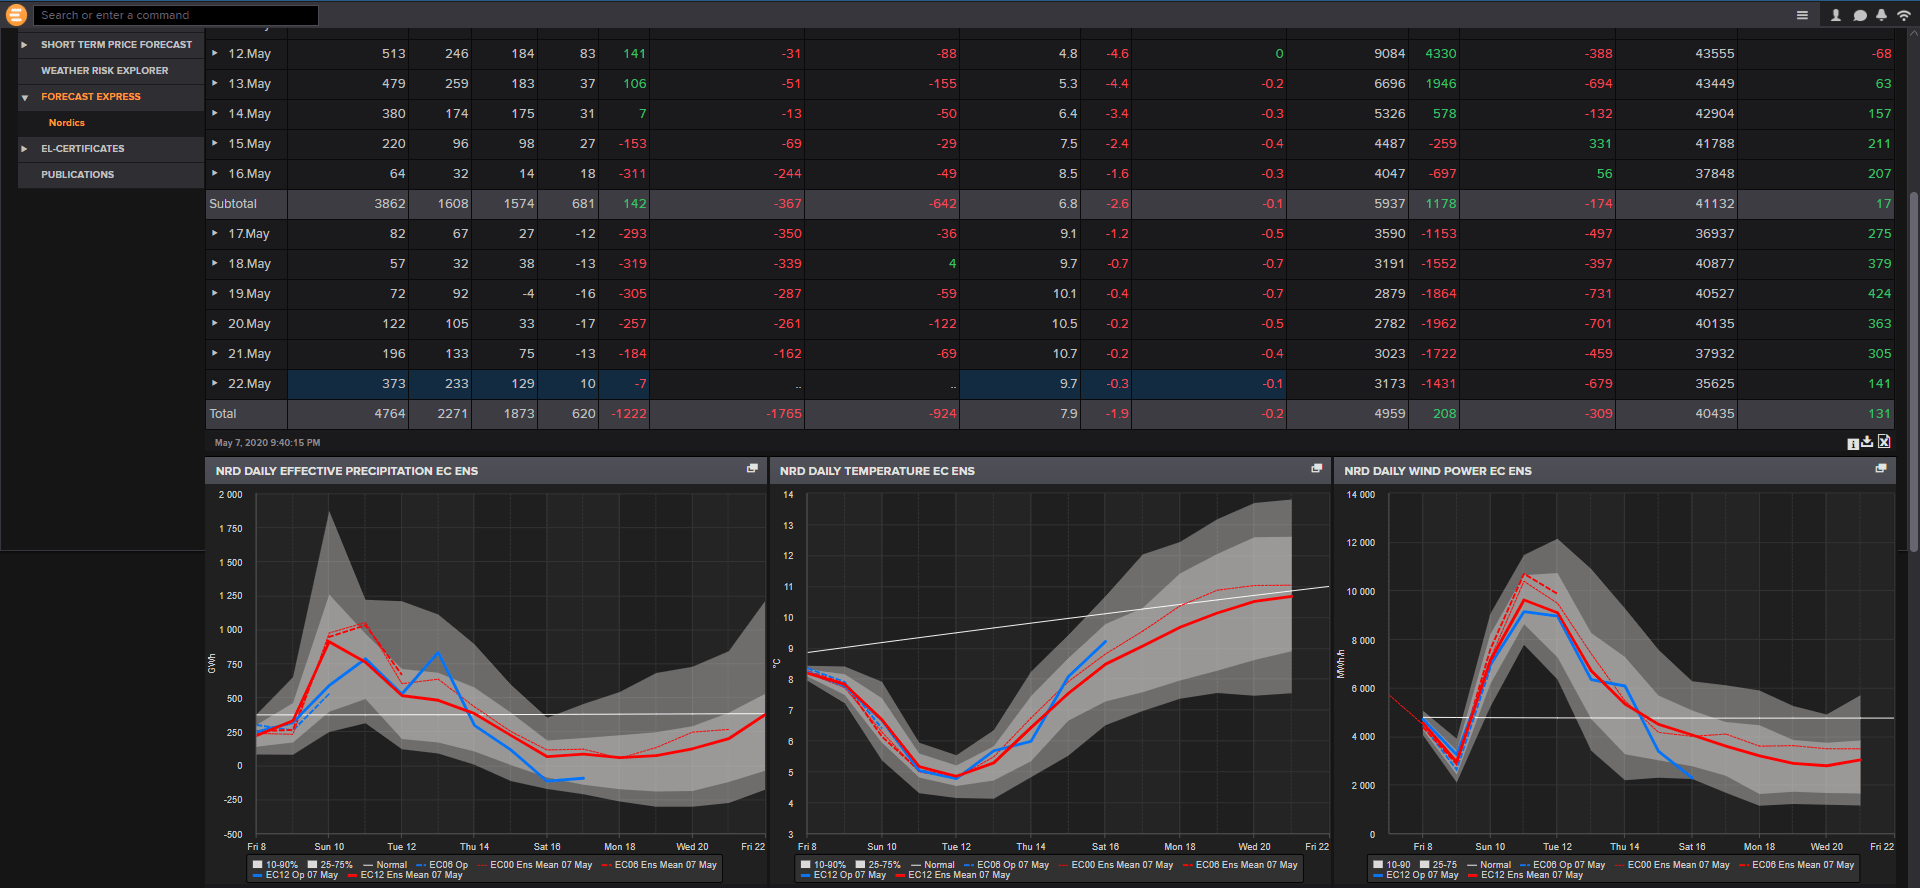Open Weather Risk Explorer
Screen dimensions: 1920x888
[x=104, y=71]
